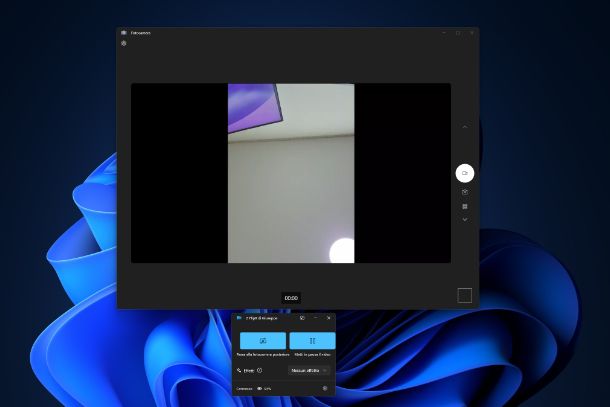Switch to rear camera blue button
The image size is (610, 407).
coord(263,341)
